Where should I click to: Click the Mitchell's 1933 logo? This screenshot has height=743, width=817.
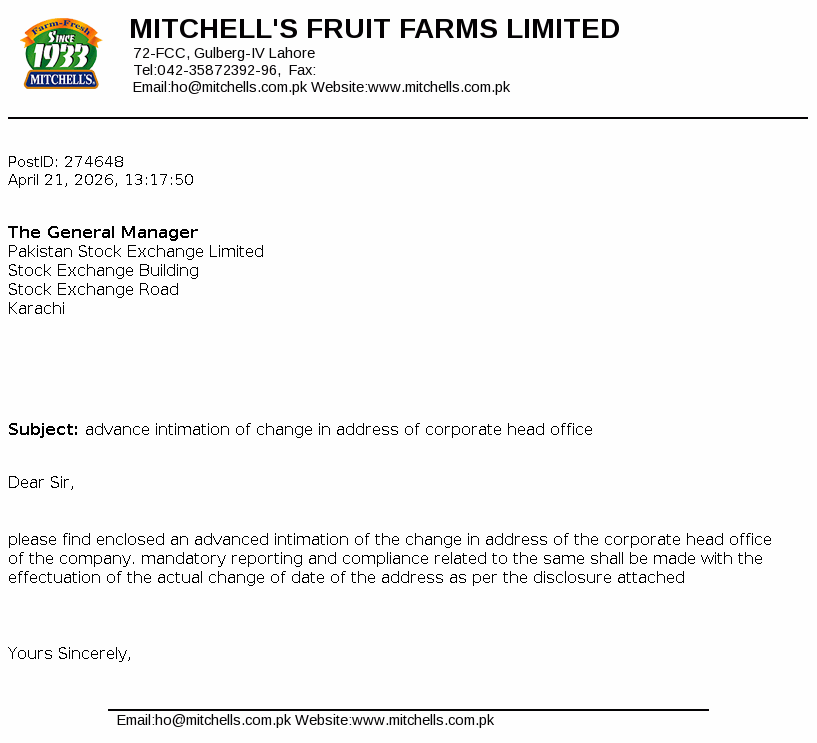click(61, 55)
